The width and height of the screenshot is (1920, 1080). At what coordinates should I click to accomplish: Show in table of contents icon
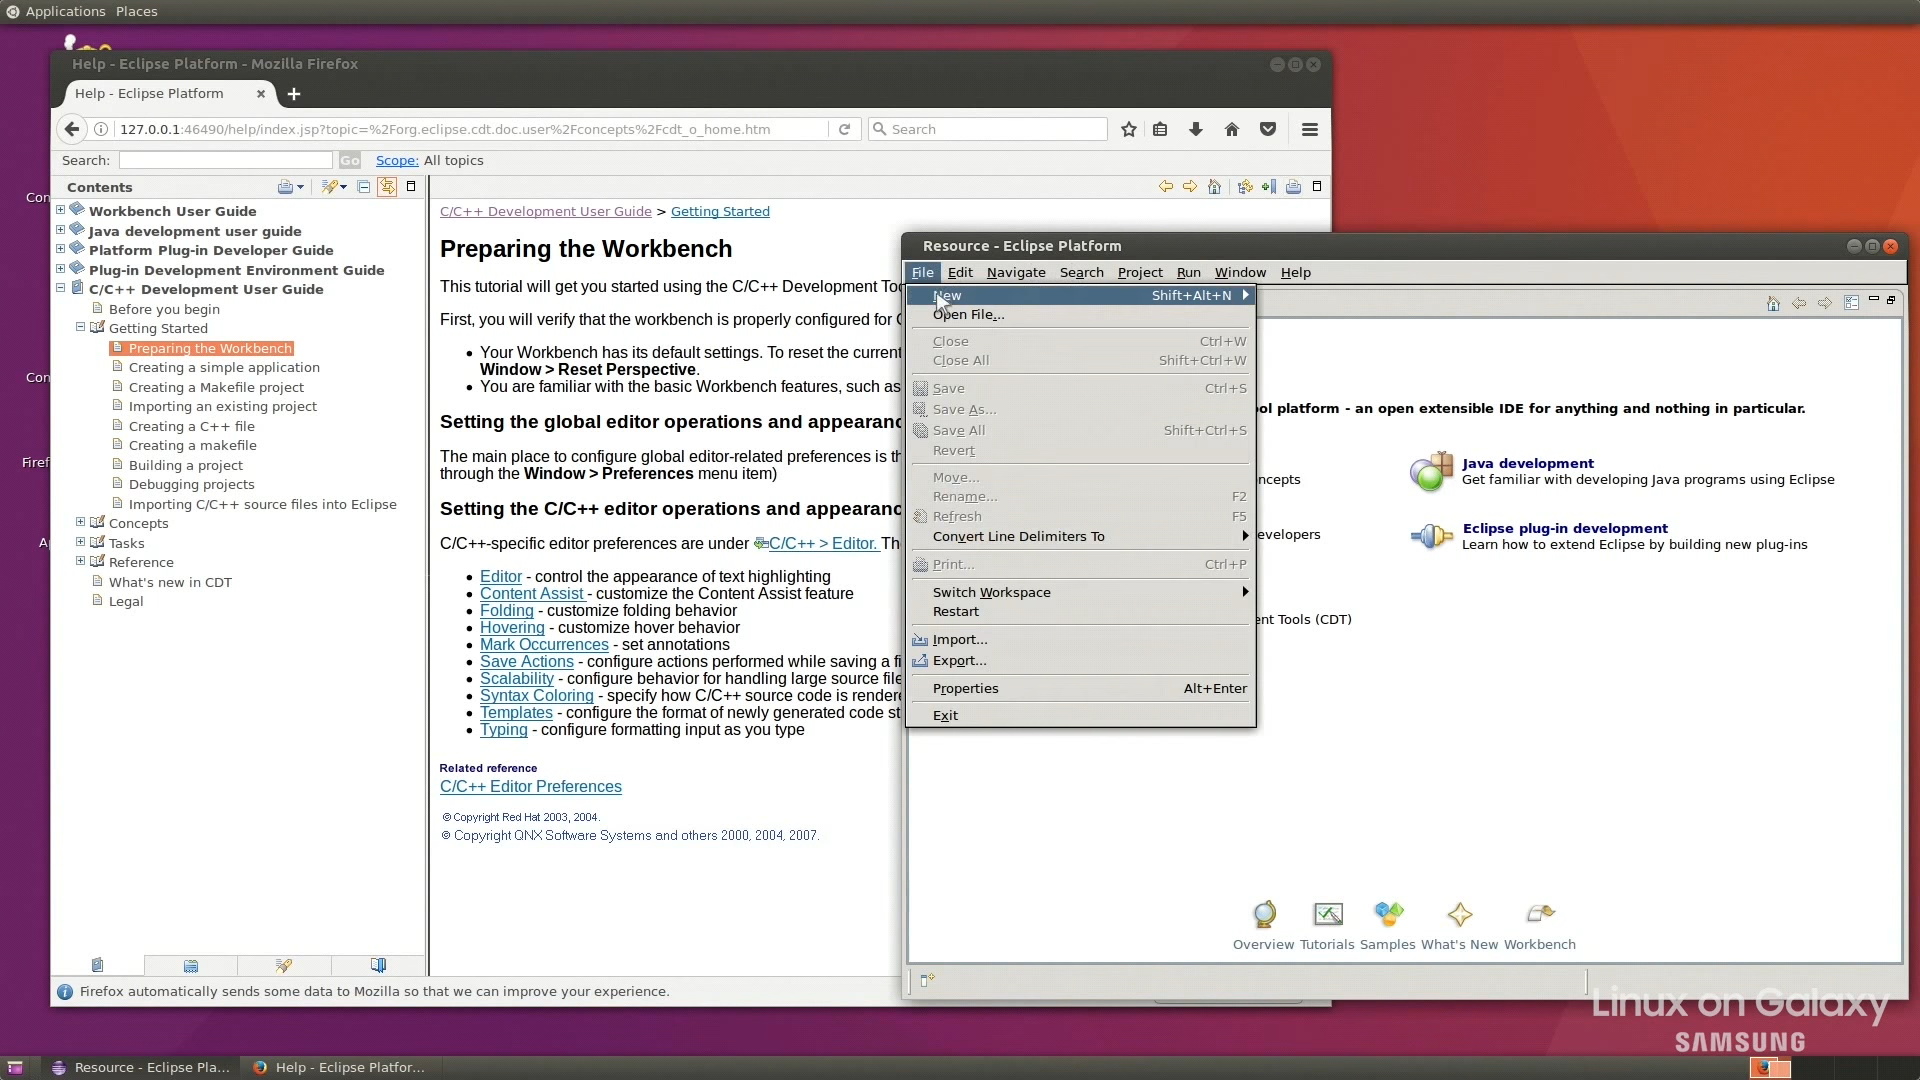click(1245, 187)
